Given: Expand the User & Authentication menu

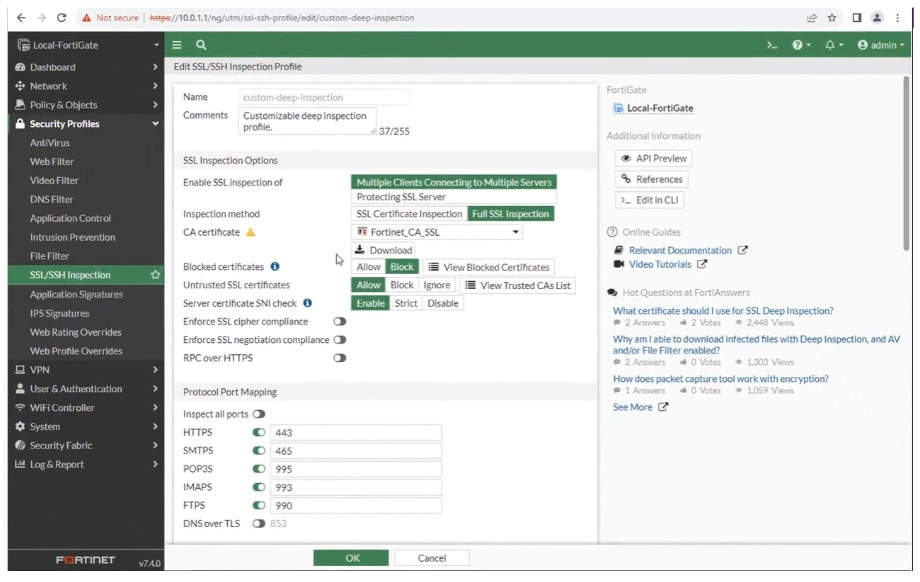Looking at the screenshot, I should point(86,388).
